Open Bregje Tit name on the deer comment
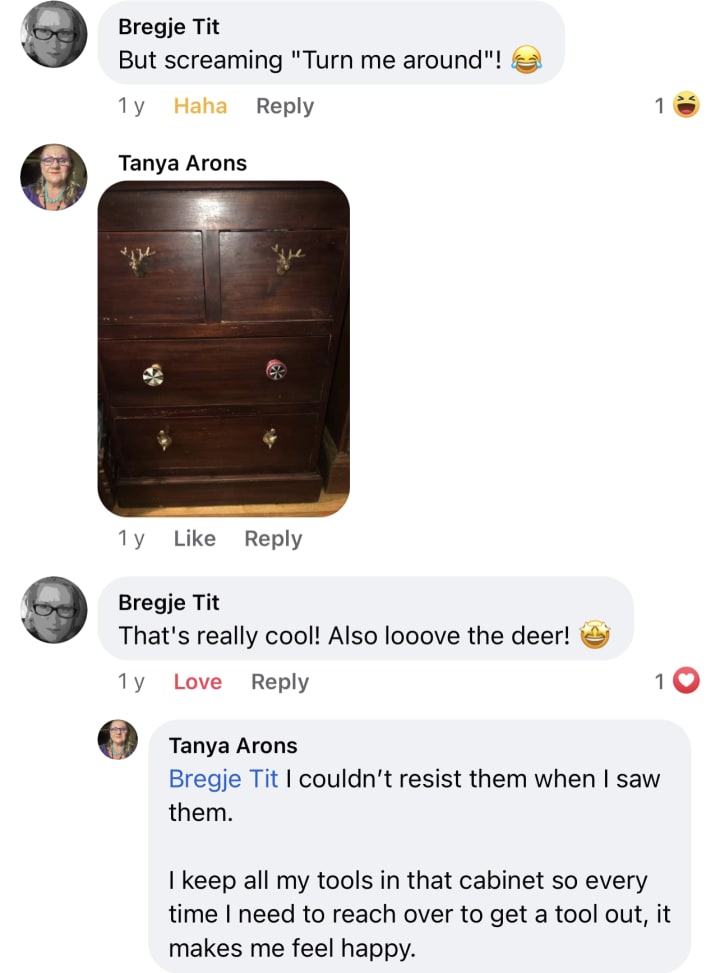Image resolution: width=720 pixels, height=973 pixels. 168,603
